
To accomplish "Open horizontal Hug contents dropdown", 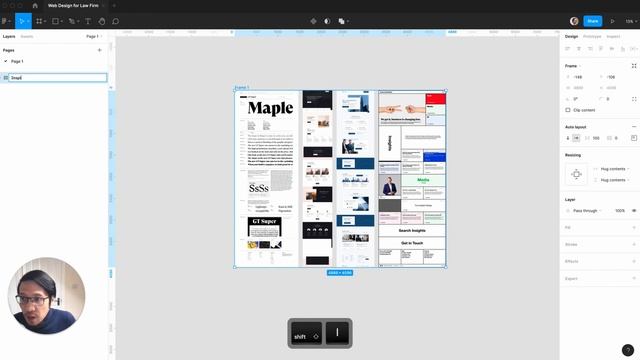I will [x=614, y=169].
